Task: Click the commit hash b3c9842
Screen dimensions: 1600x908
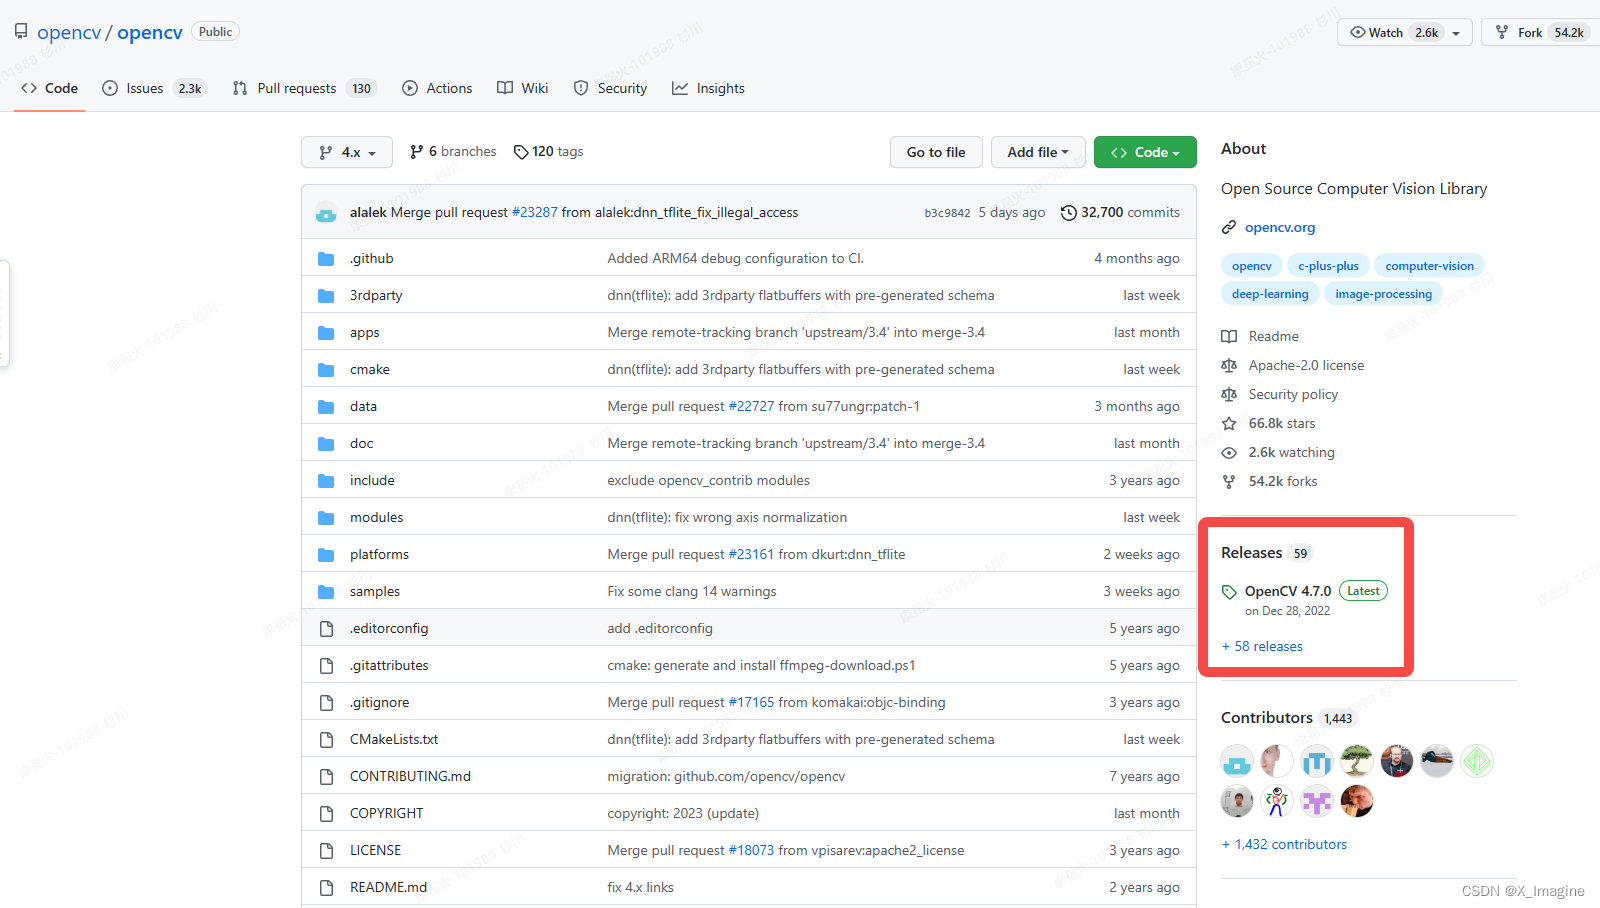Action: tap(947, 213)
